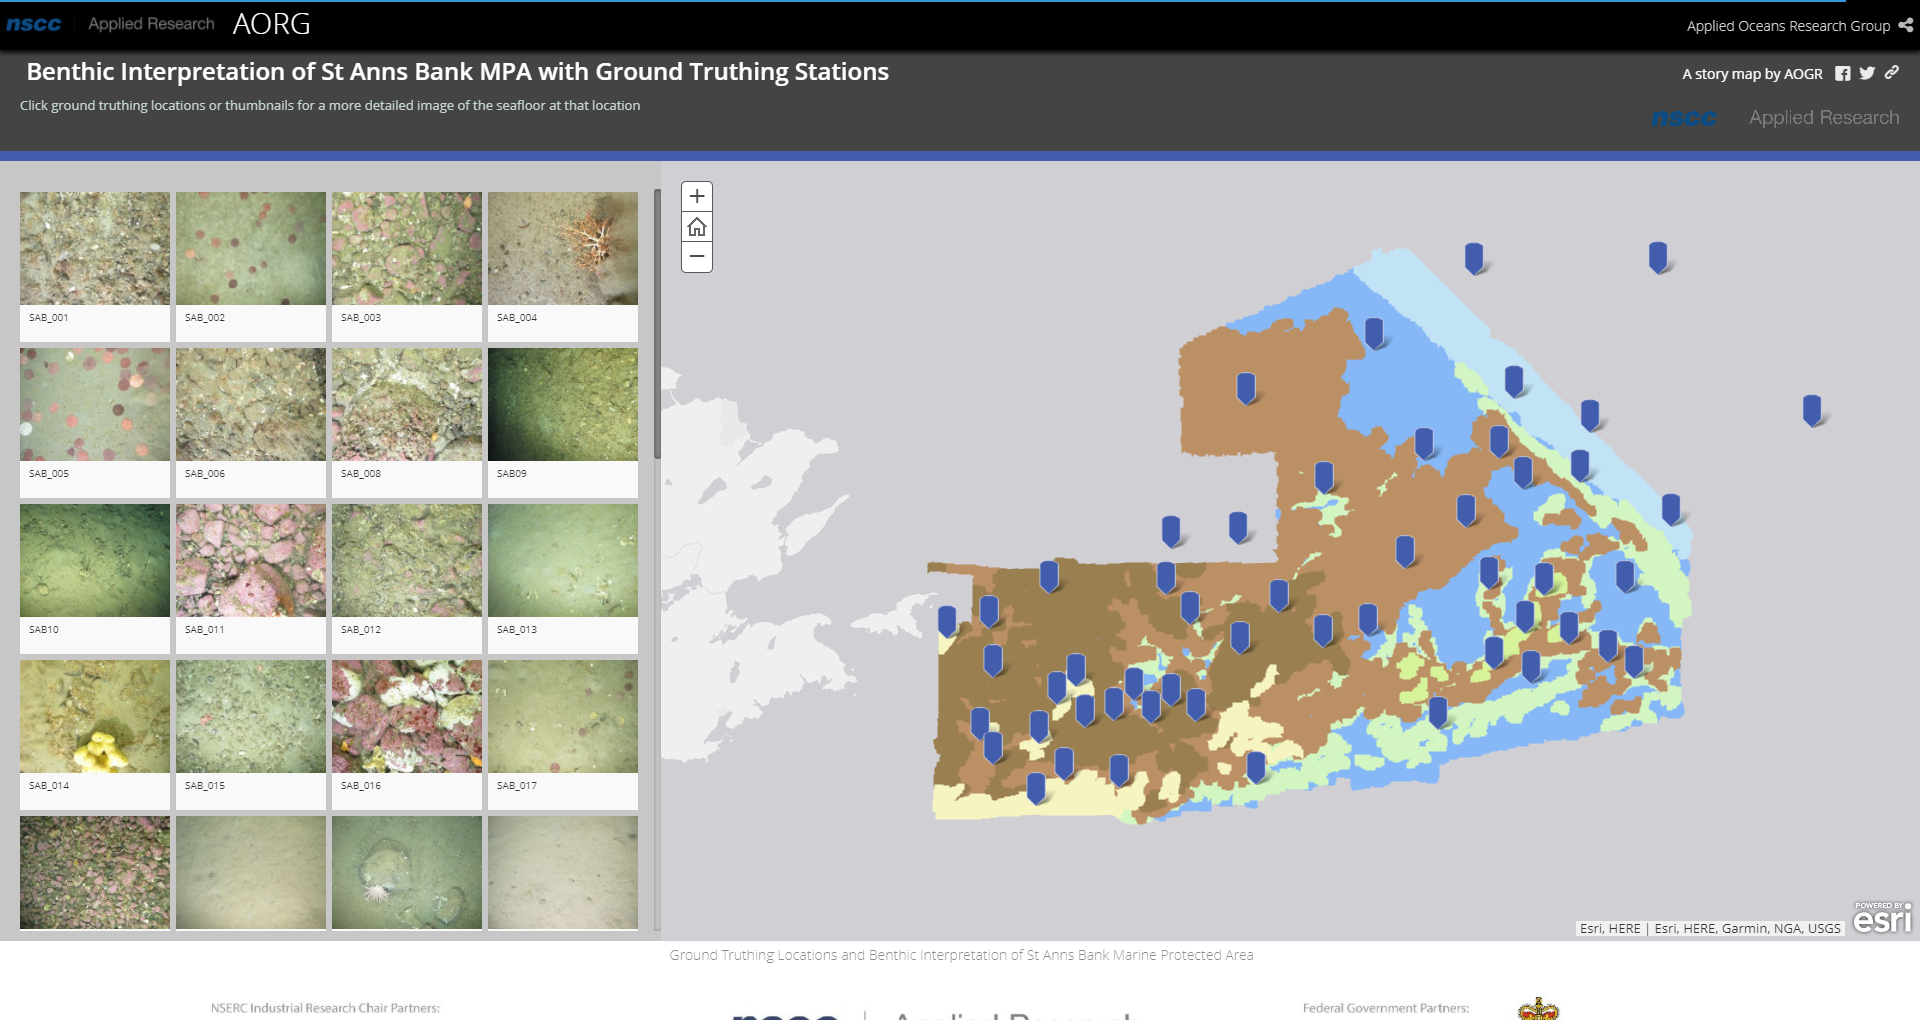Viewport: 1920px width, 1020px height.
Task: Select the SAB_016 thumbnail image
Action: (407, 717)
